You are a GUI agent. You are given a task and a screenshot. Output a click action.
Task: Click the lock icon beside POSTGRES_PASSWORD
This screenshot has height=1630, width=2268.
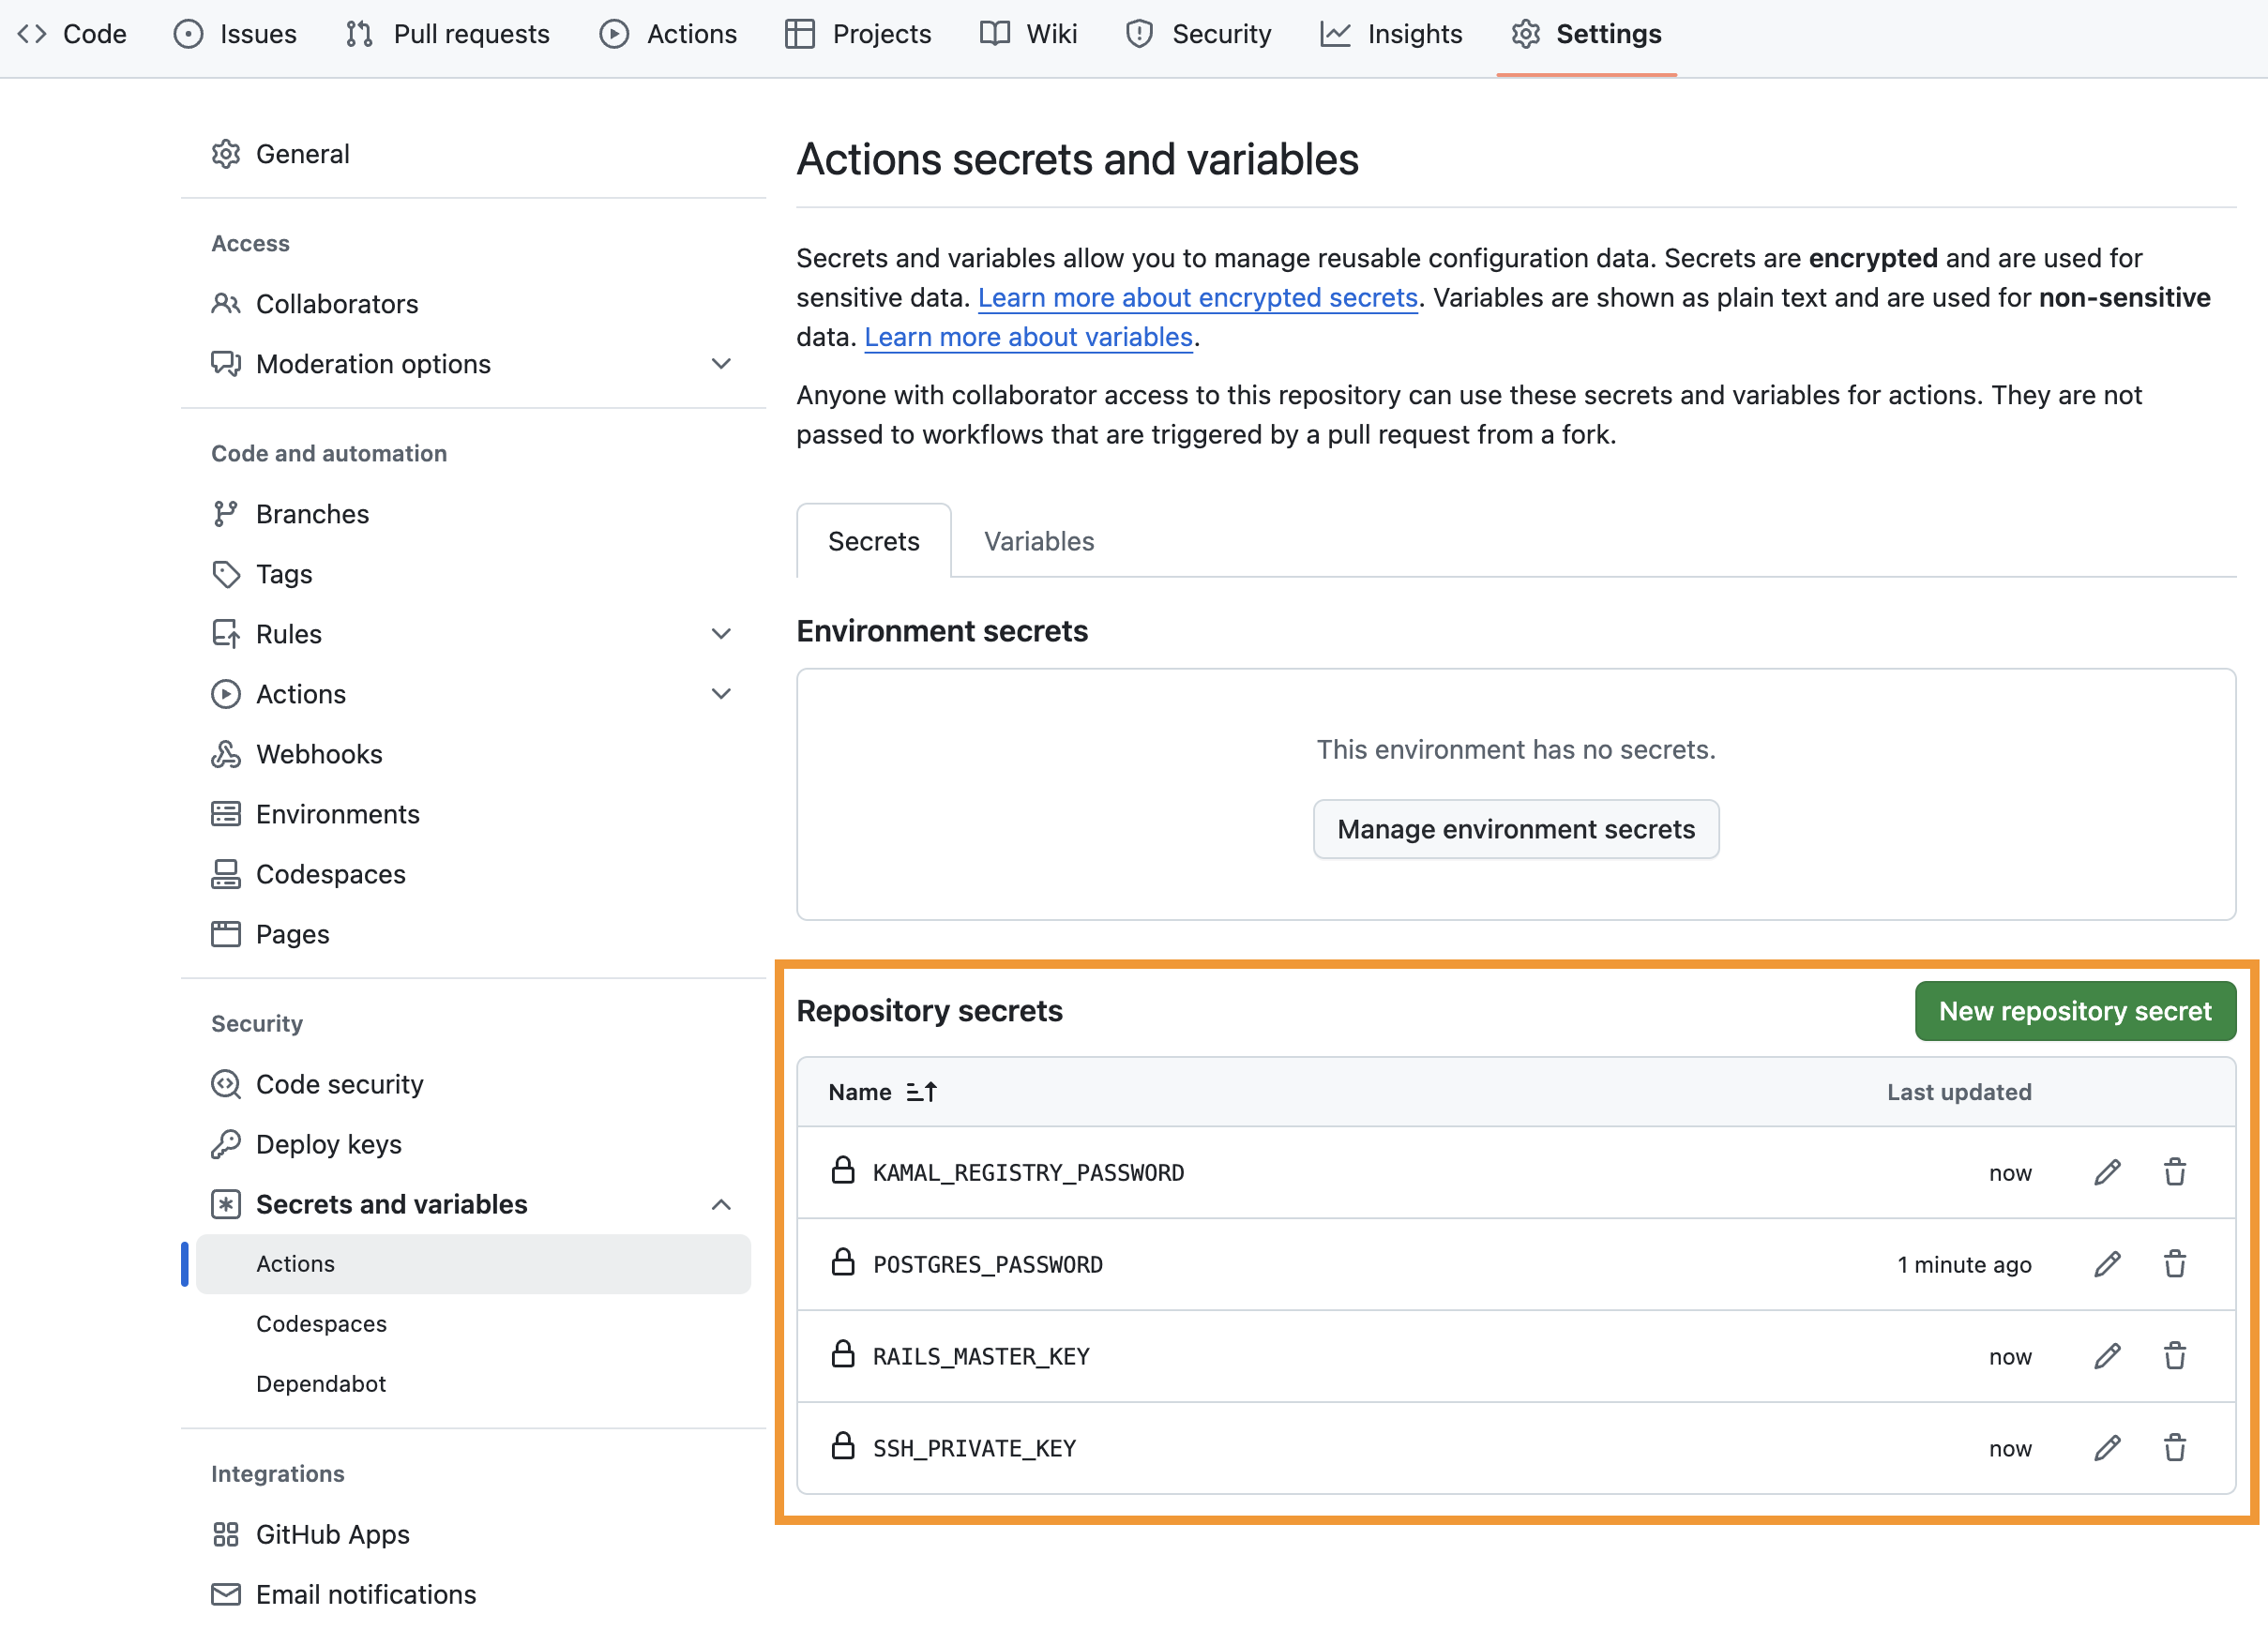tap(843, 1262)
